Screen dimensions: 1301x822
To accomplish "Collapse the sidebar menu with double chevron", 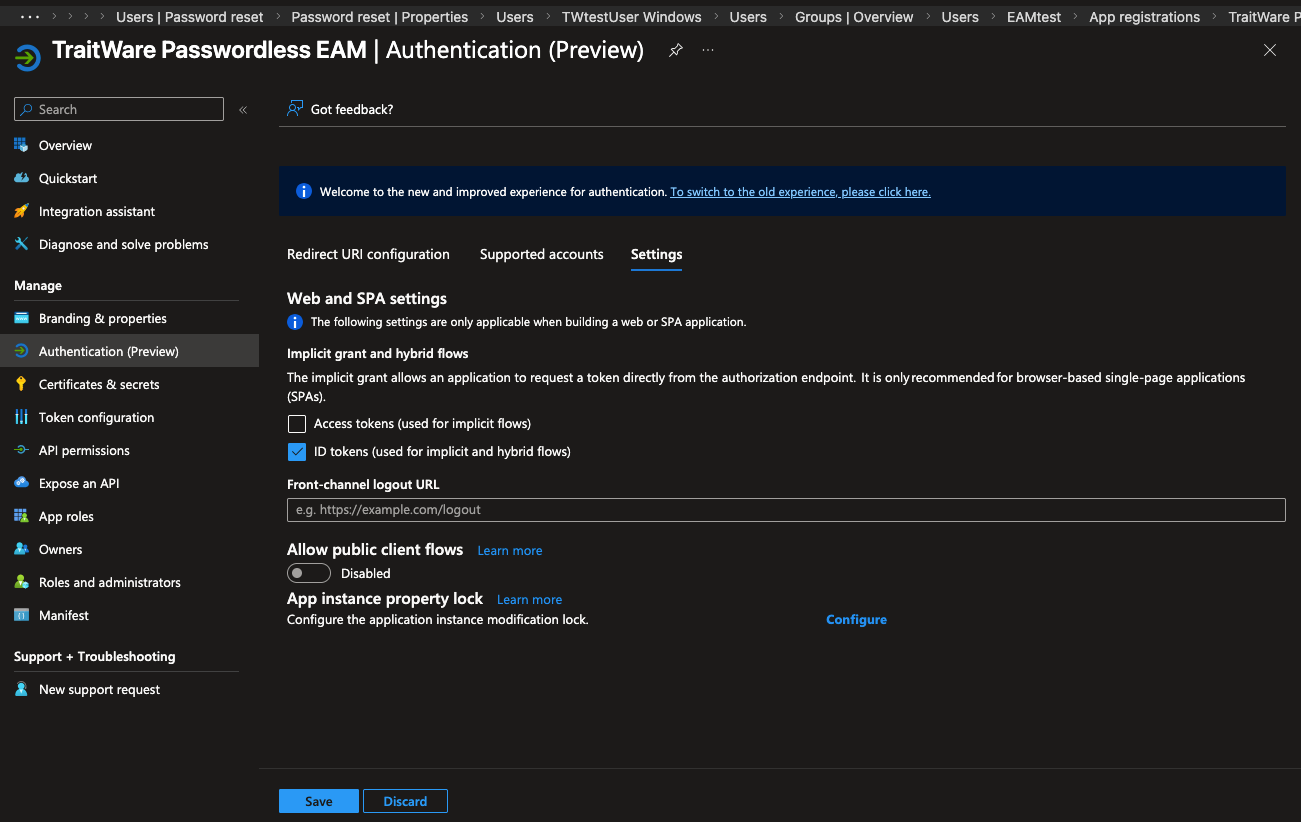I will pyautogui.click(x=243, y=110).
